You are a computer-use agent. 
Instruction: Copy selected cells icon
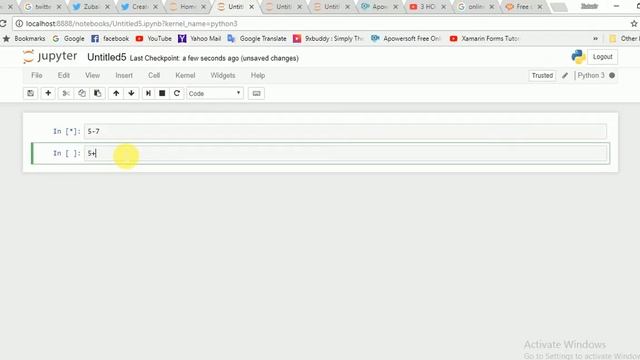pyautogui.click(x=82, y=93)
